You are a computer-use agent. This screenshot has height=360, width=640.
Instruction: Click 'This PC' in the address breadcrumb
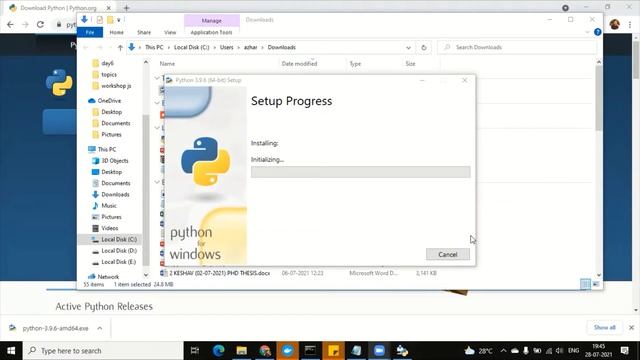click(x=154, y=47)
